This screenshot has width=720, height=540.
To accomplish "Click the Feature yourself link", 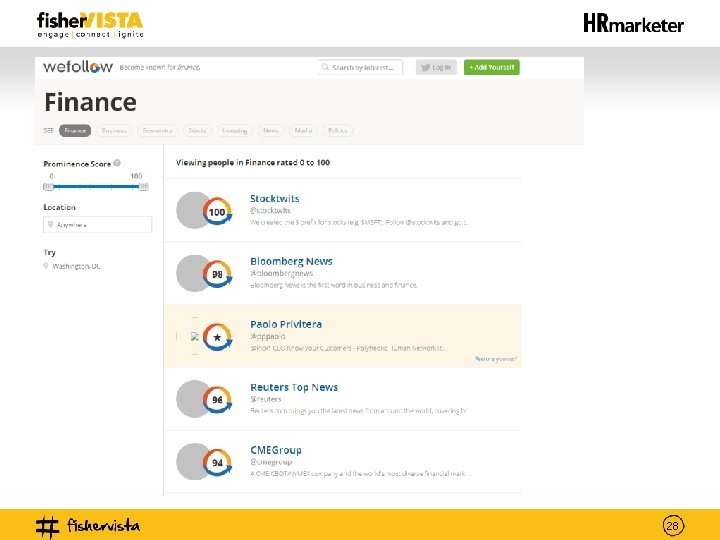I will [496, 359].
